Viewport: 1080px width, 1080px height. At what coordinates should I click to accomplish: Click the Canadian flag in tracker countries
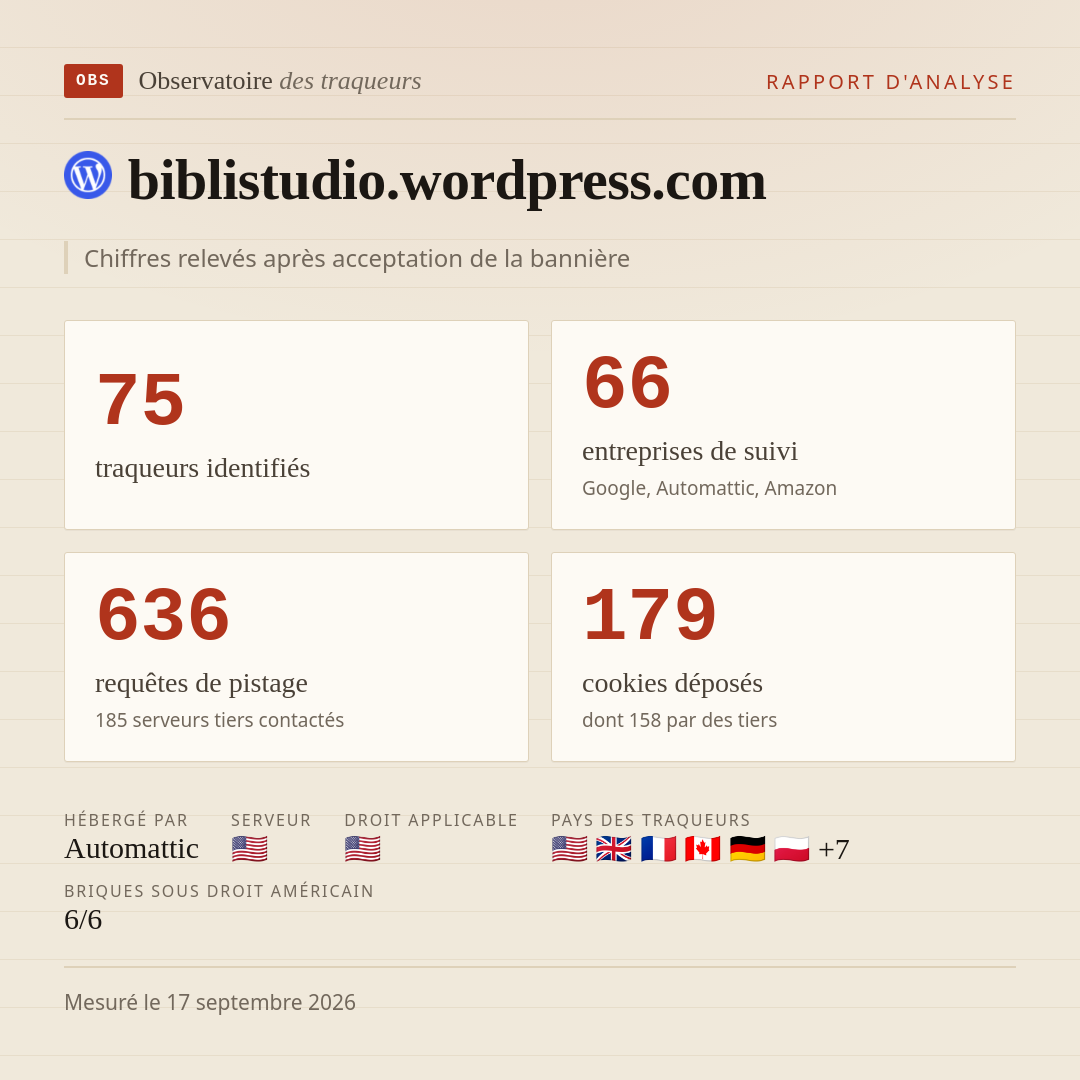pos(703,849)
